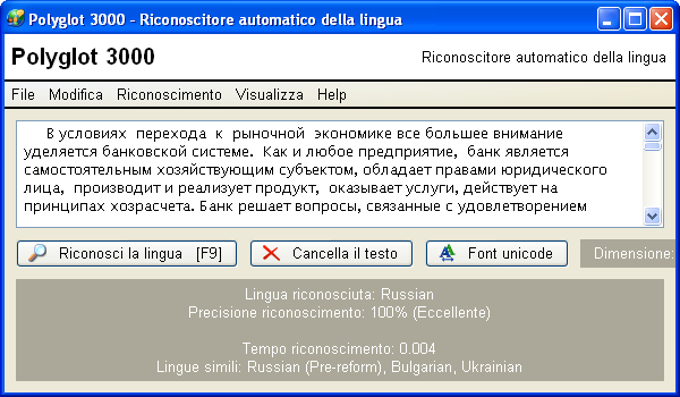Close the Polyglot 3000 window
The height and width of the screenshot is (397, 680).
(x=661, y=20)
